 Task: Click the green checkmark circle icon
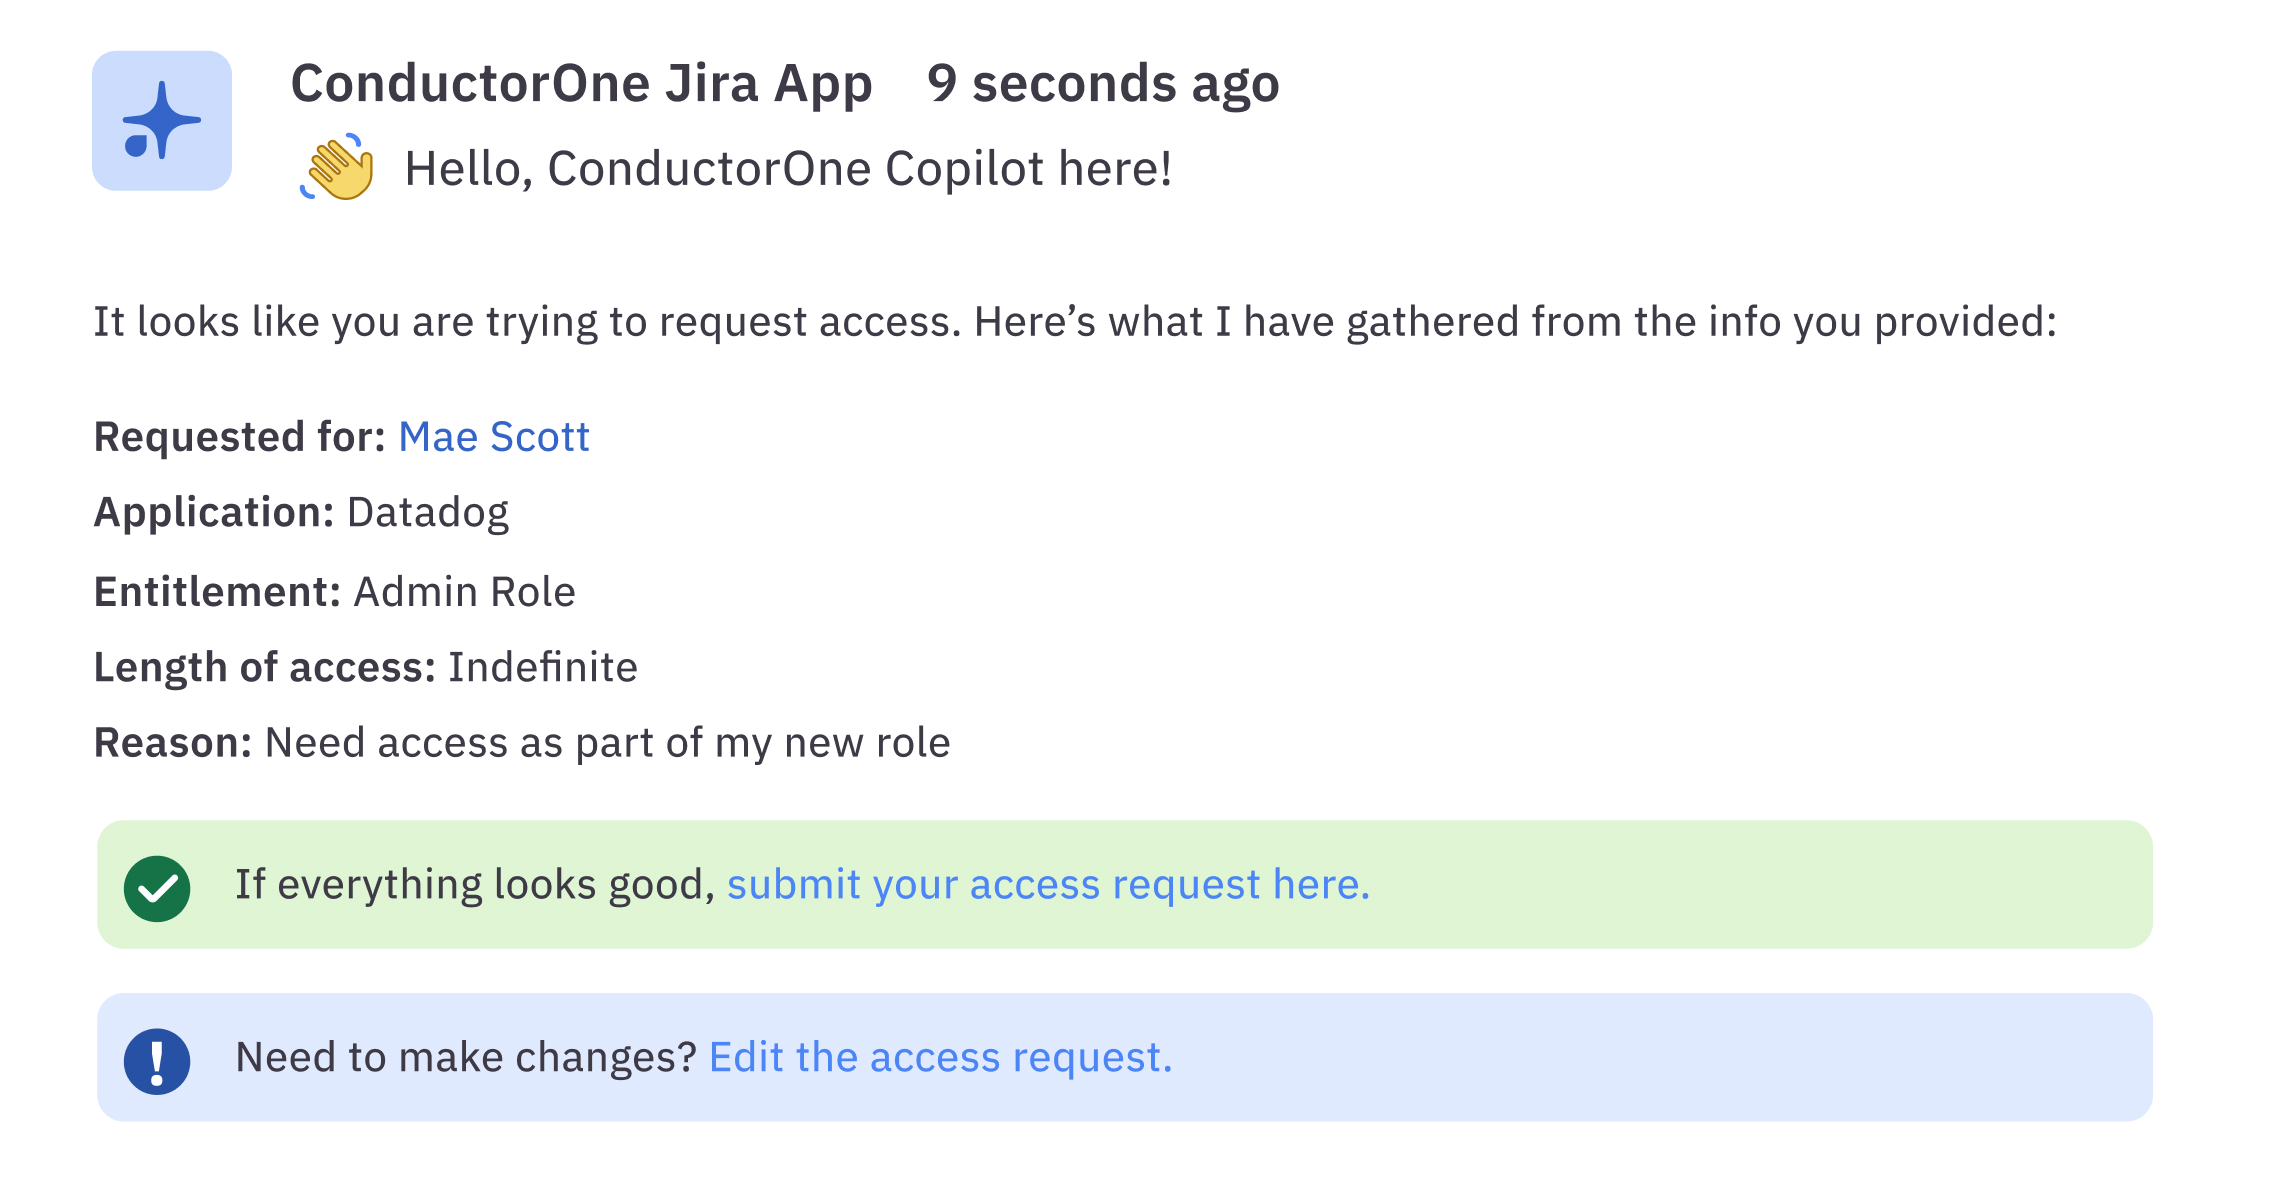[157, 888]
